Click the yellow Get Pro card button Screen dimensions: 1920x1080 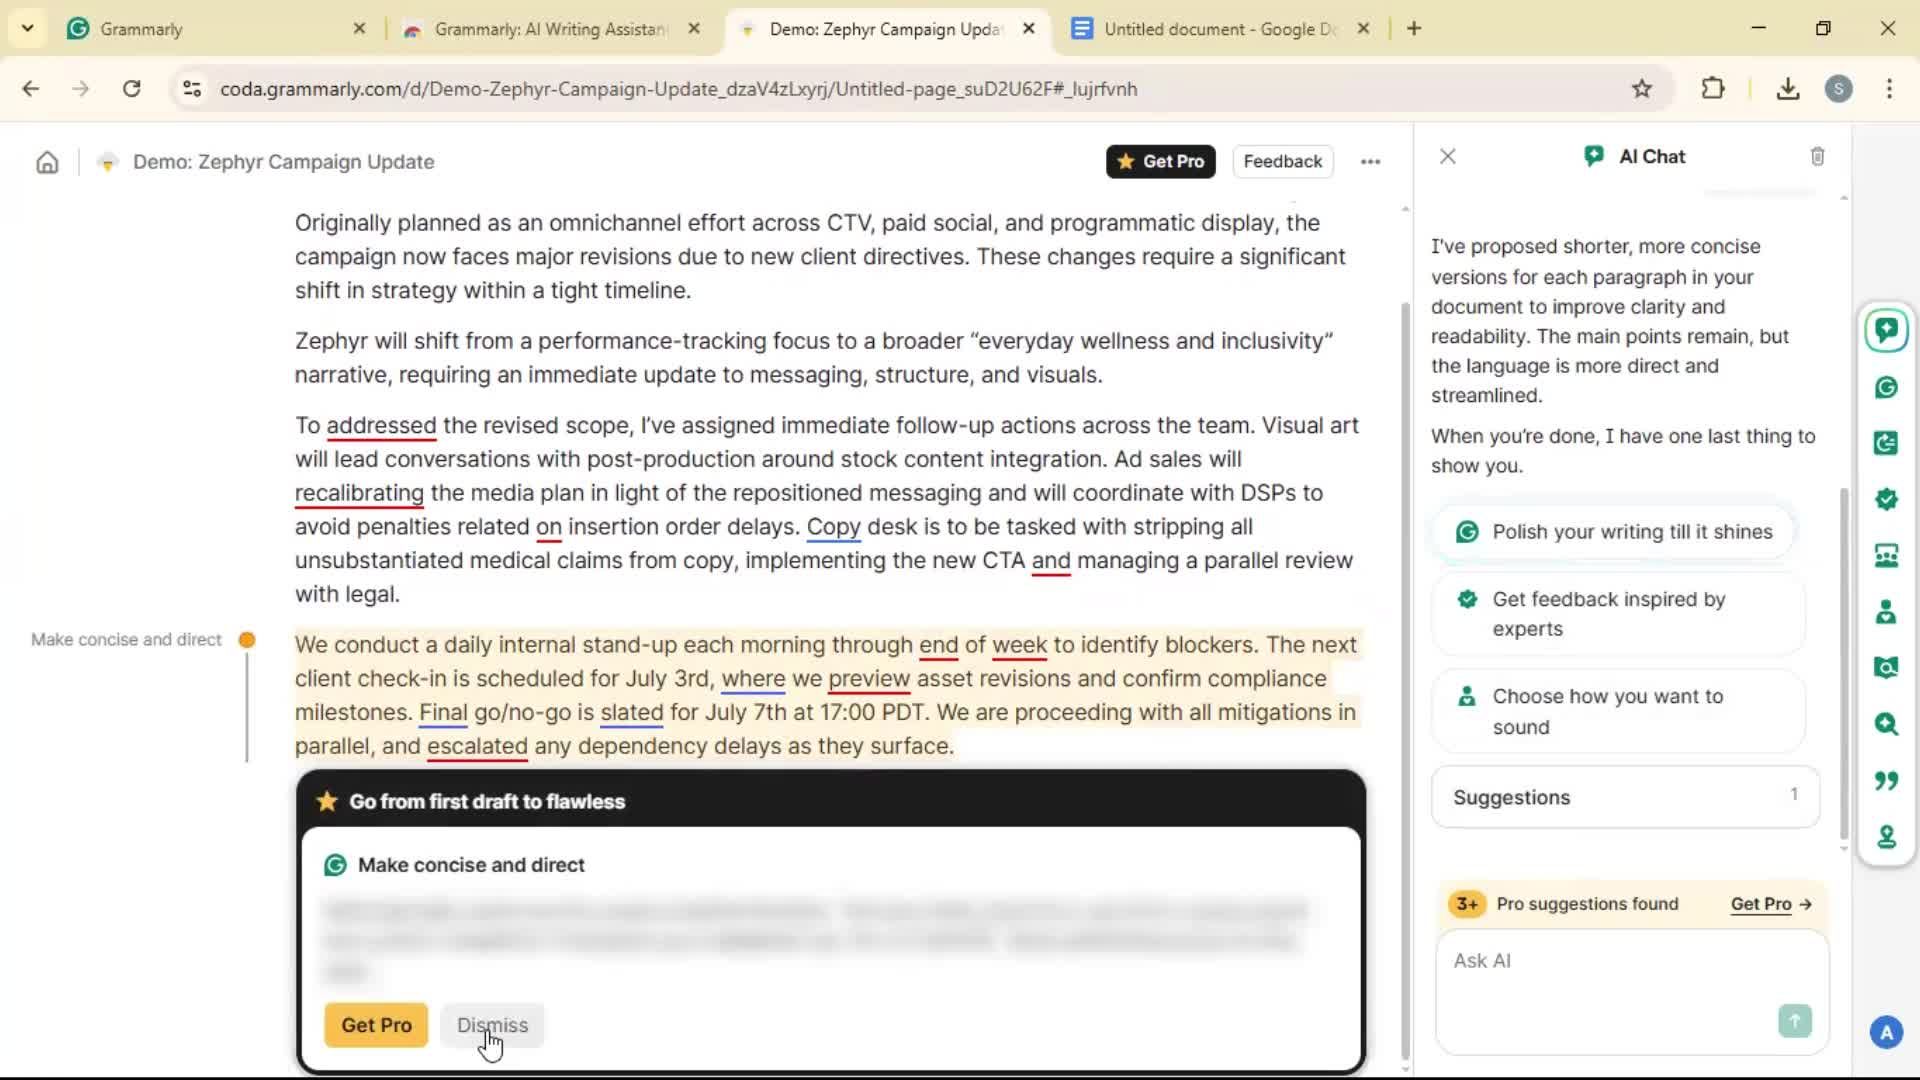(x=376, y=1025)
